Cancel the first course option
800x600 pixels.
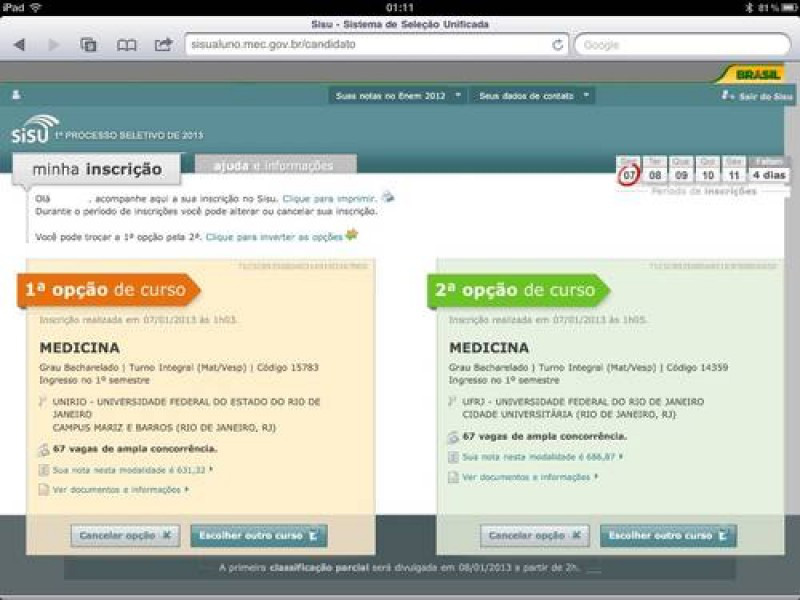tap(126, 536)
